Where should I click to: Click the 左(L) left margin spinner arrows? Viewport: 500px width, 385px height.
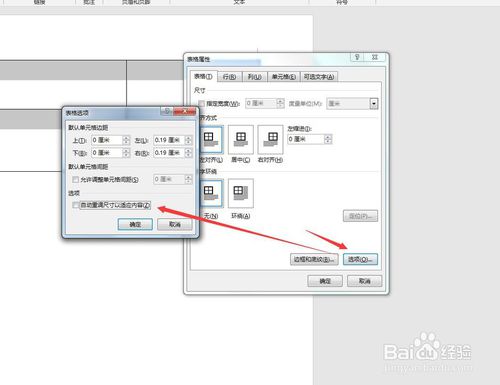click(x=188, y=140)
